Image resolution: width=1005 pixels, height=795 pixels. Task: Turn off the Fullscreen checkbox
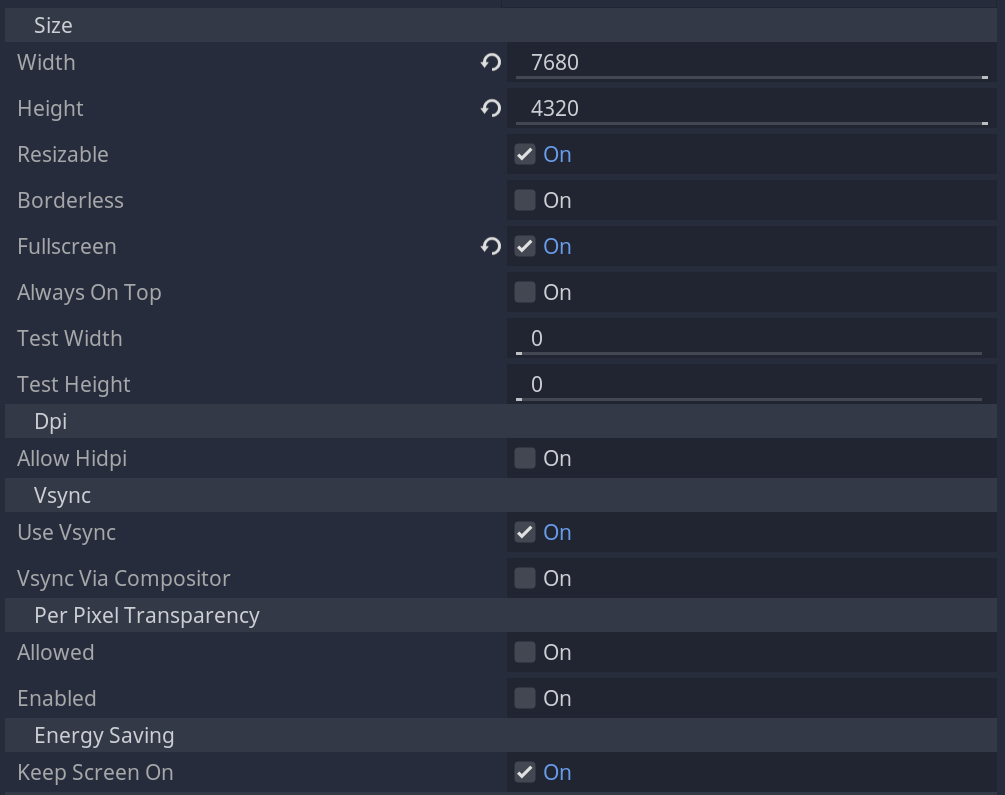[524, 246]
